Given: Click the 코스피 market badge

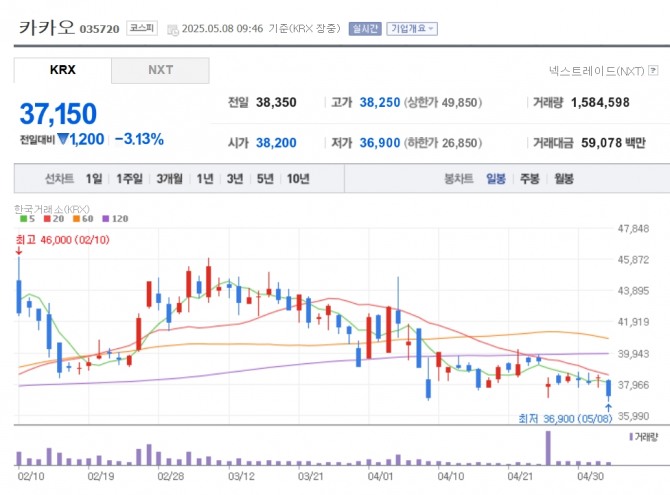Looking at the screenshot, I should coord(141,29).
